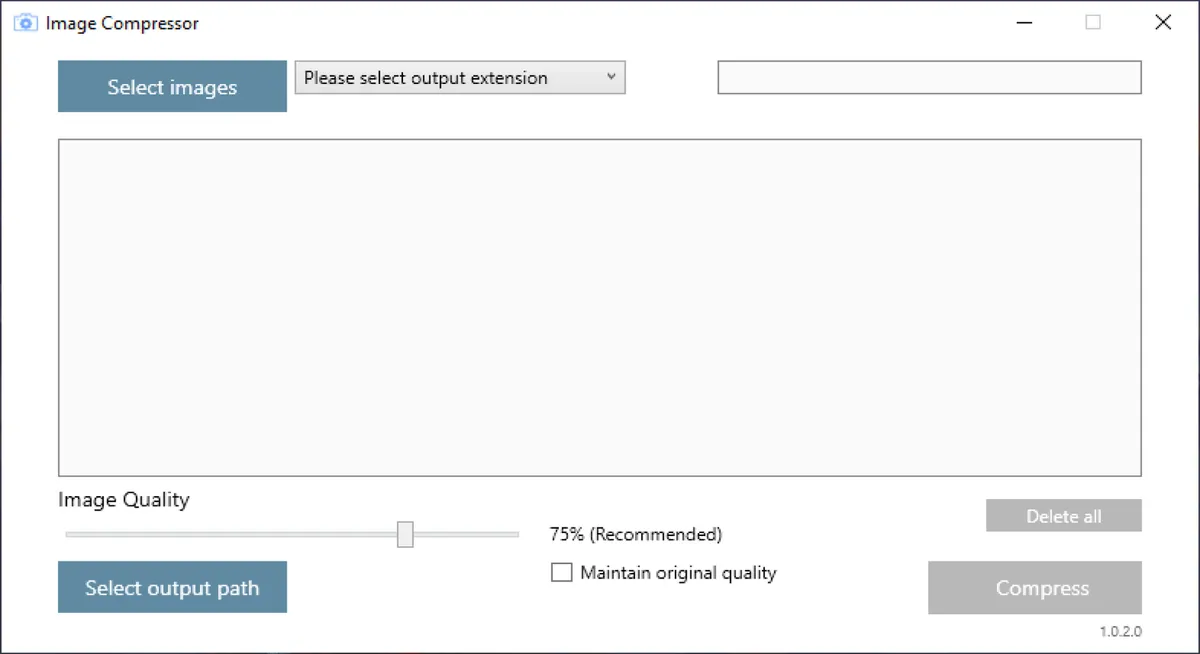Click the Maintain original quality label
The image size is (1200, 654).
pos(678,572)
